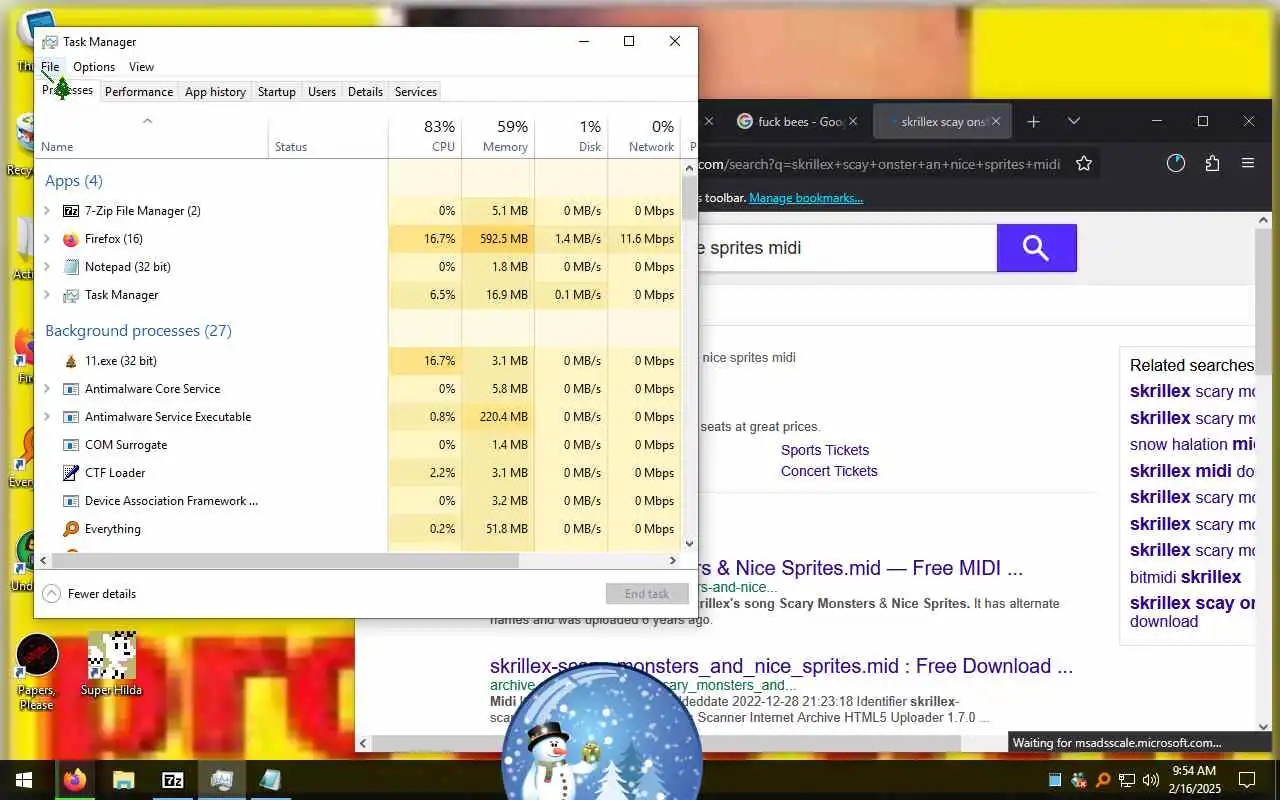Open the 'bitmidi skrillex' related search

click(1185, 577)
